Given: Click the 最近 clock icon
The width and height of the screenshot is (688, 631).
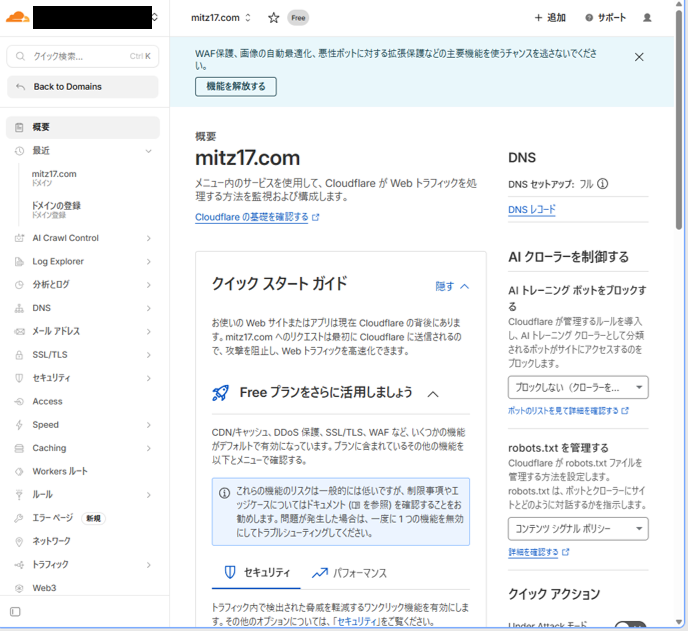Looking at the screenshot, I should click(19, 151).
